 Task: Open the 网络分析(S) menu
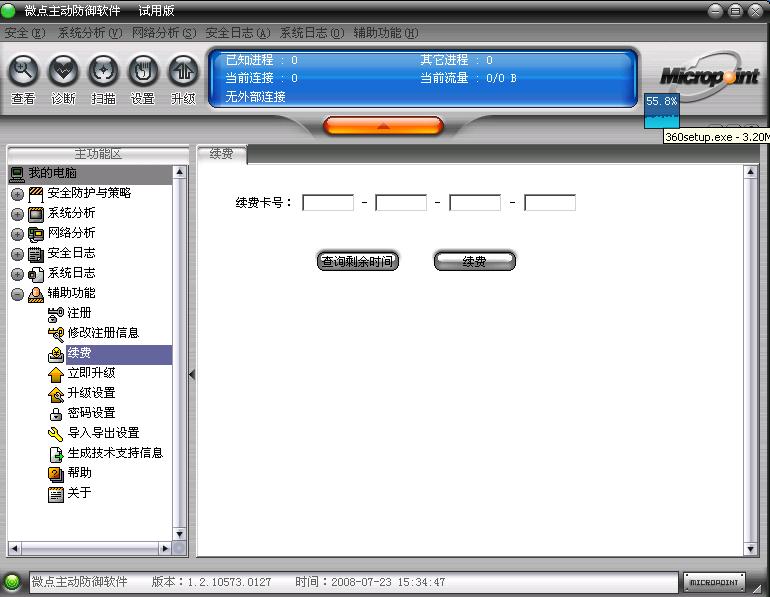tap(164, 33)
